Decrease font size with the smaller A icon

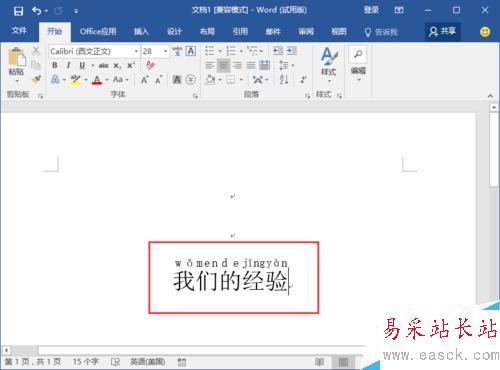158,80
